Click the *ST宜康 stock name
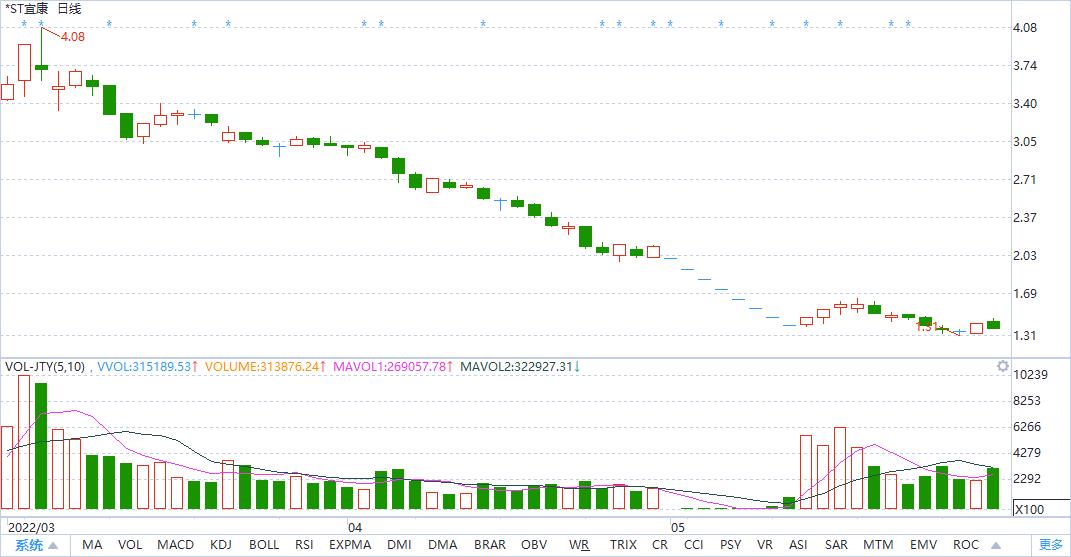This screenshot has height=557, width=1071. [27, 9]
